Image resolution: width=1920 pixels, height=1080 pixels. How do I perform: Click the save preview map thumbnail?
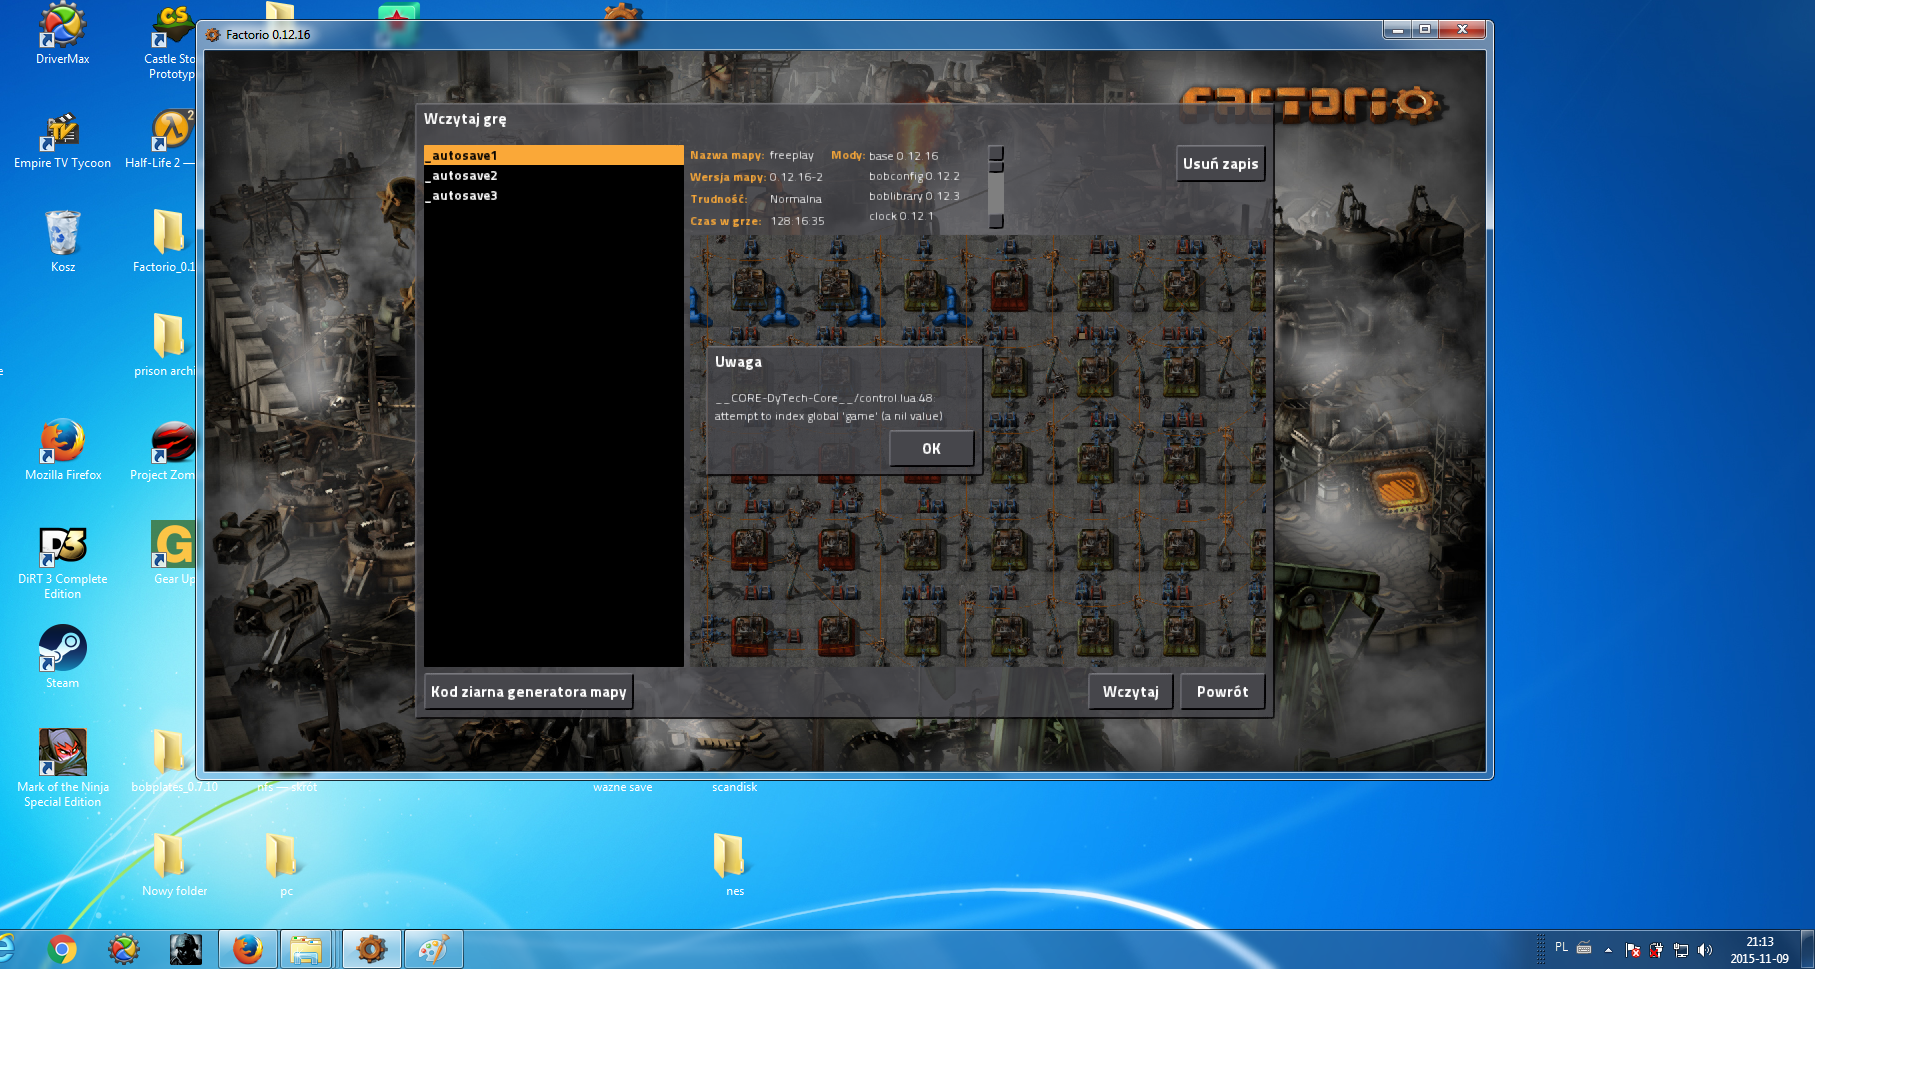(x=977, y=451)
